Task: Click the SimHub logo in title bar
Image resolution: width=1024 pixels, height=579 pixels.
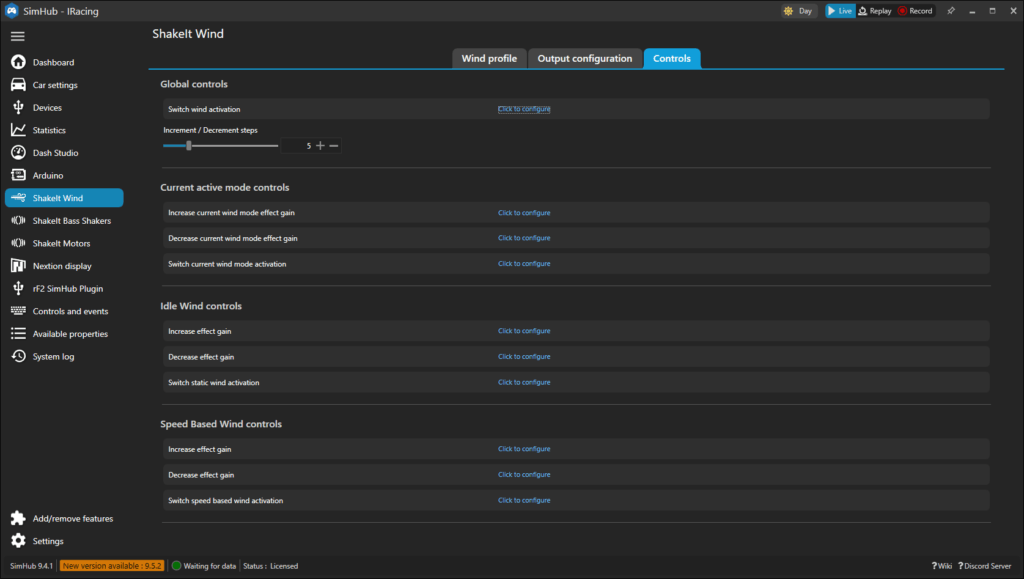Action: (12, 11)
